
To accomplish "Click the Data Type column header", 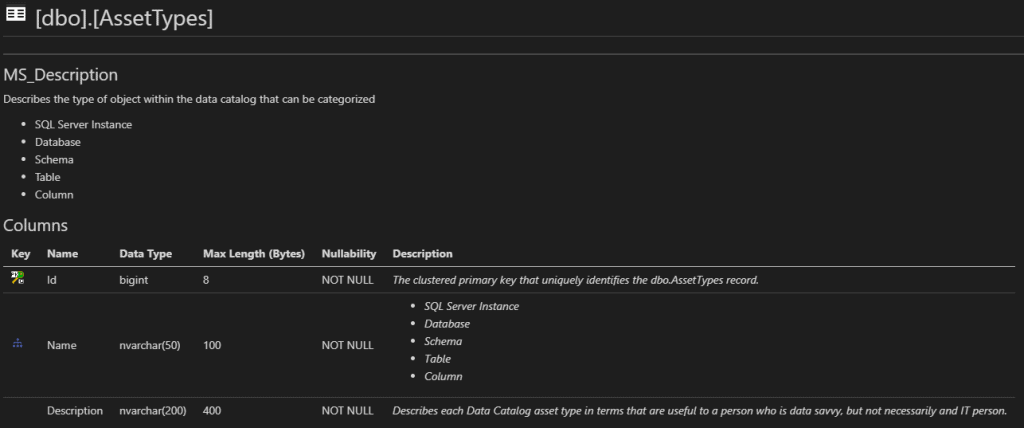I will (145, 254).
